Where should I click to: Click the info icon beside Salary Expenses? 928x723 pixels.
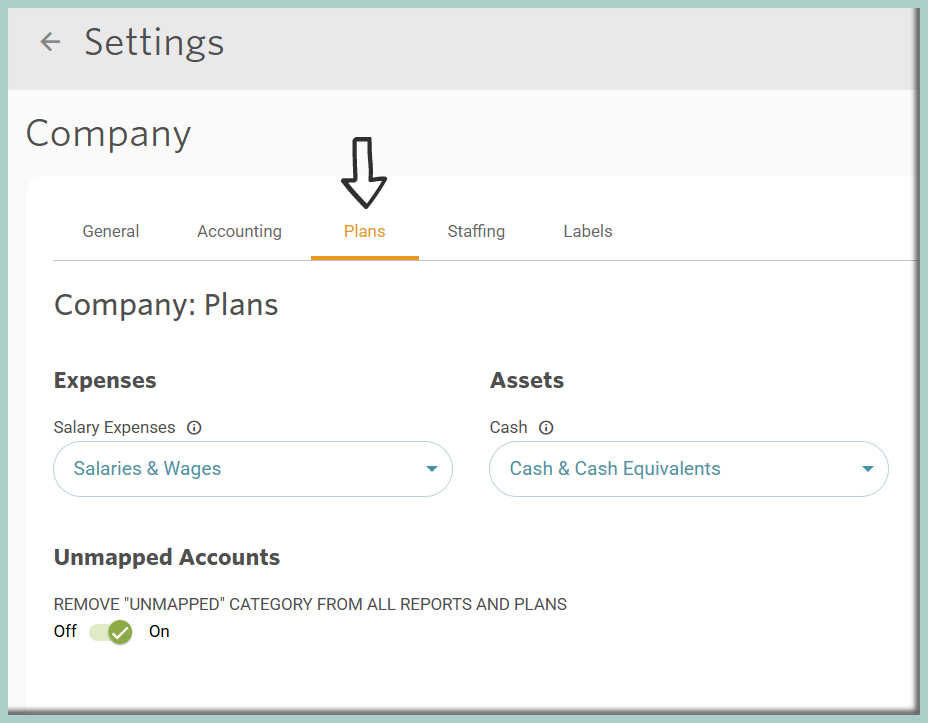[194, 428]
